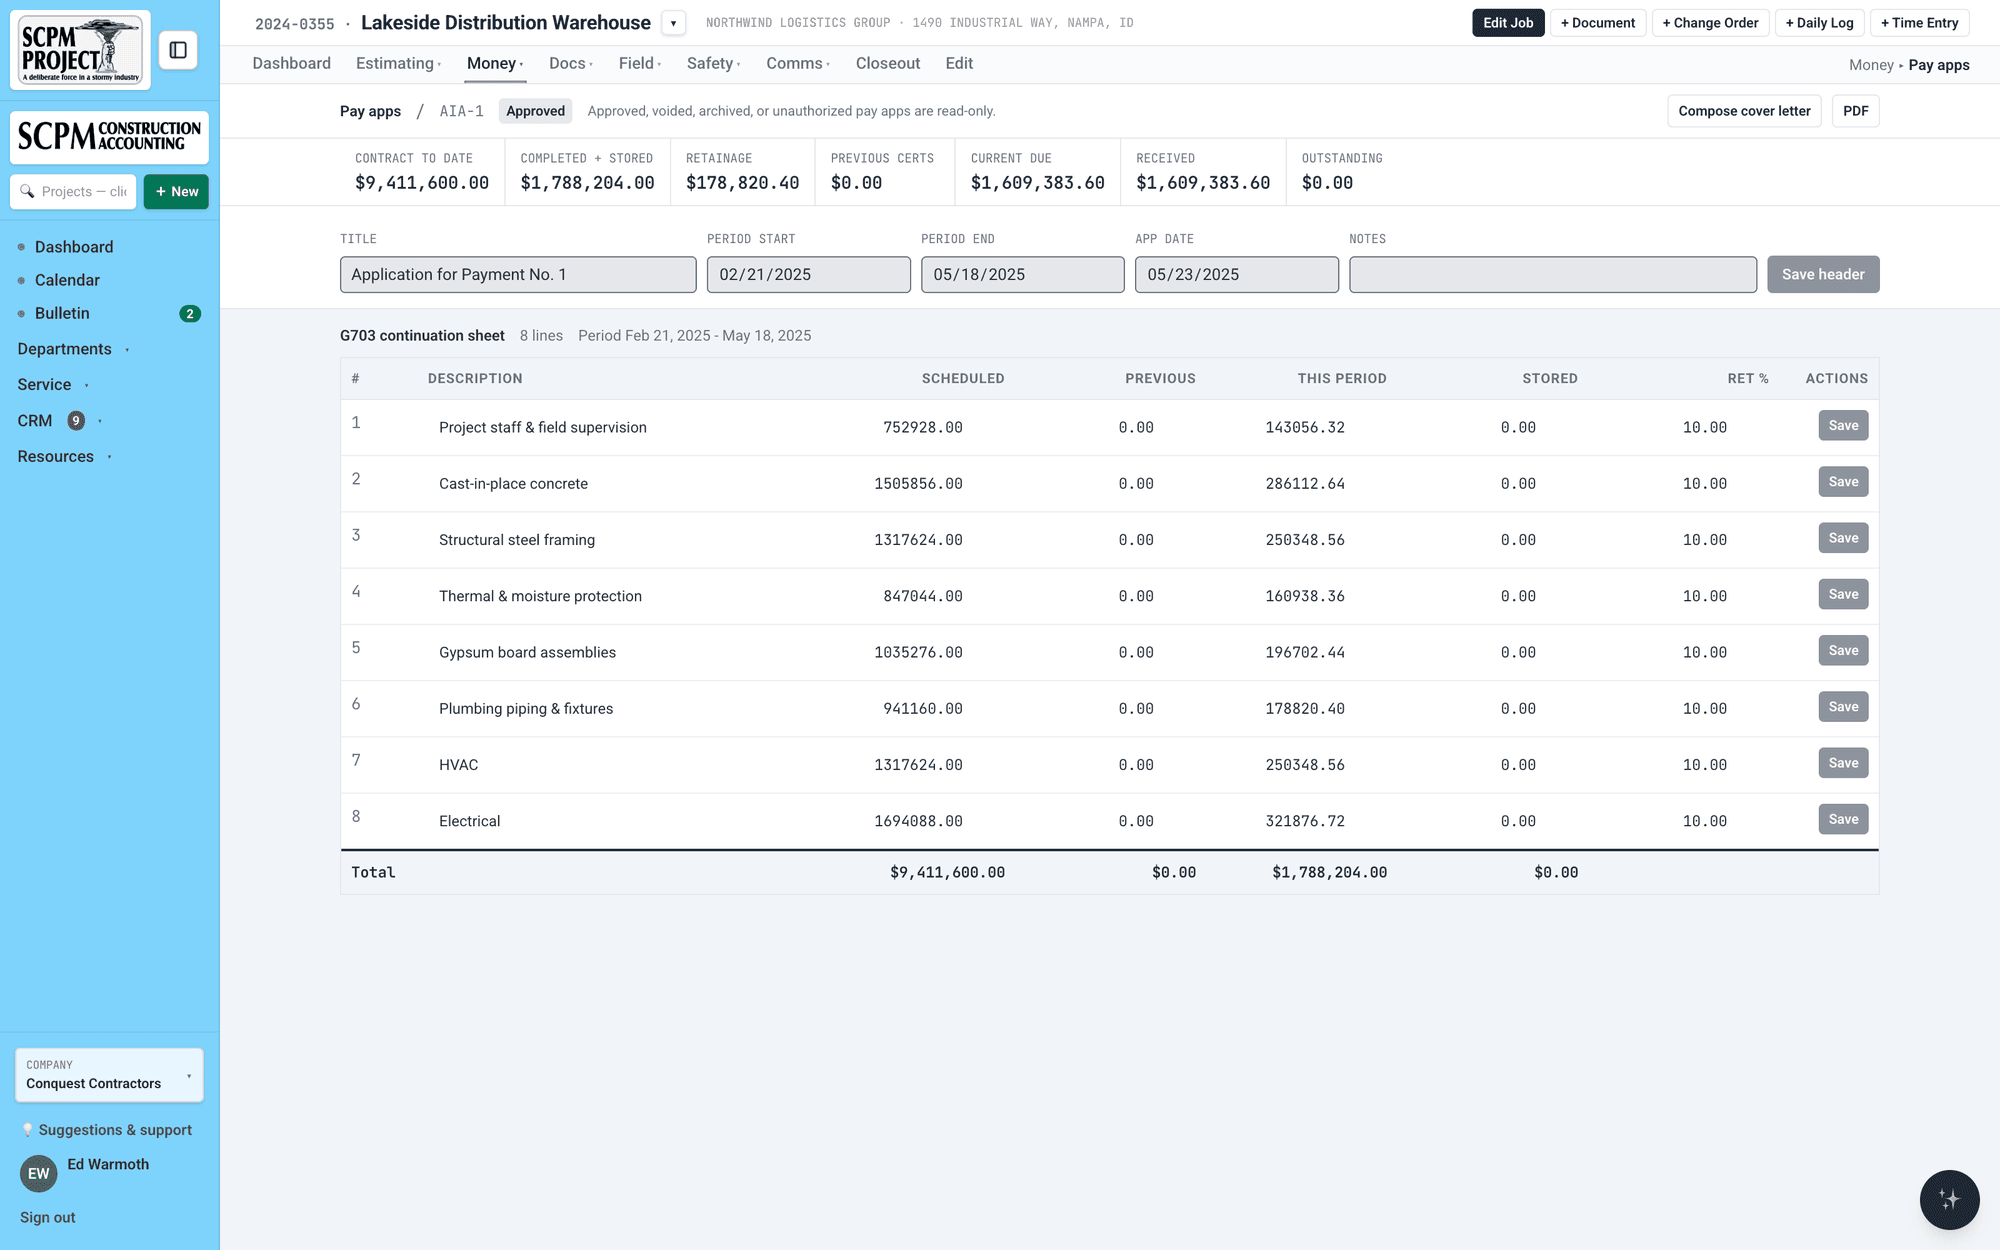Expand Service in the sidebar
The height and width of the screenshot is (1250, 2000).
coord(54,385)
